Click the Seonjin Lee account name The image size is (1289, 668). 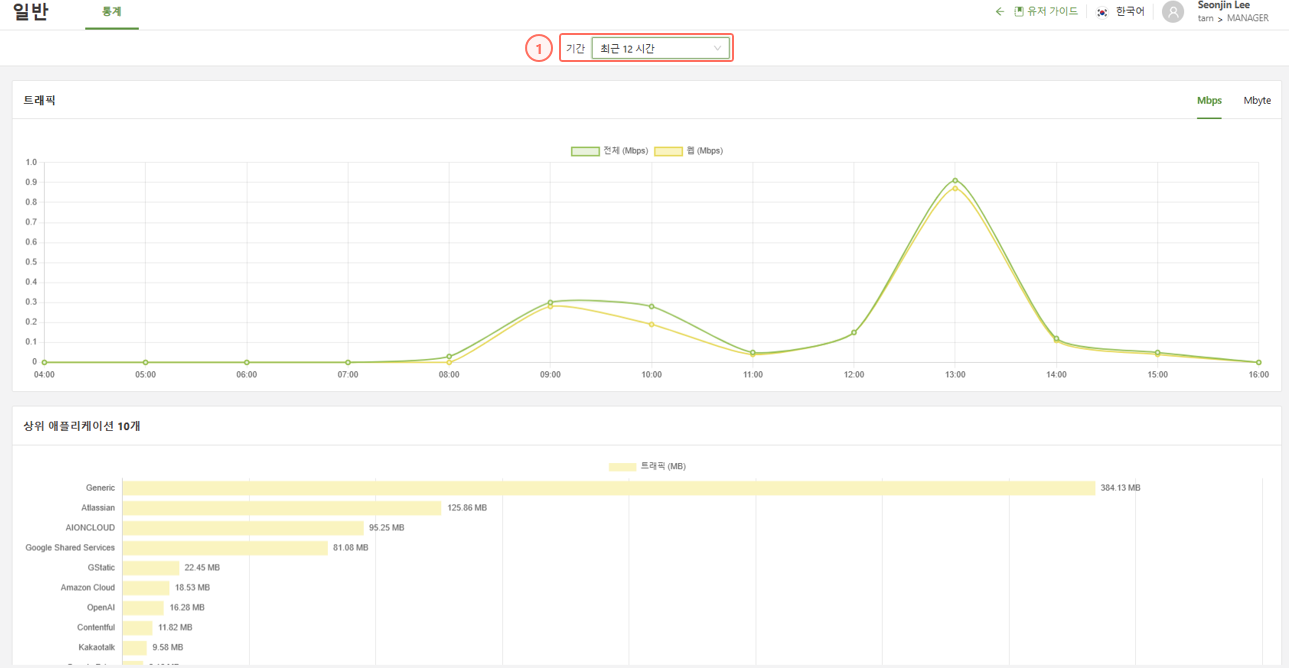pos(1223,5)
